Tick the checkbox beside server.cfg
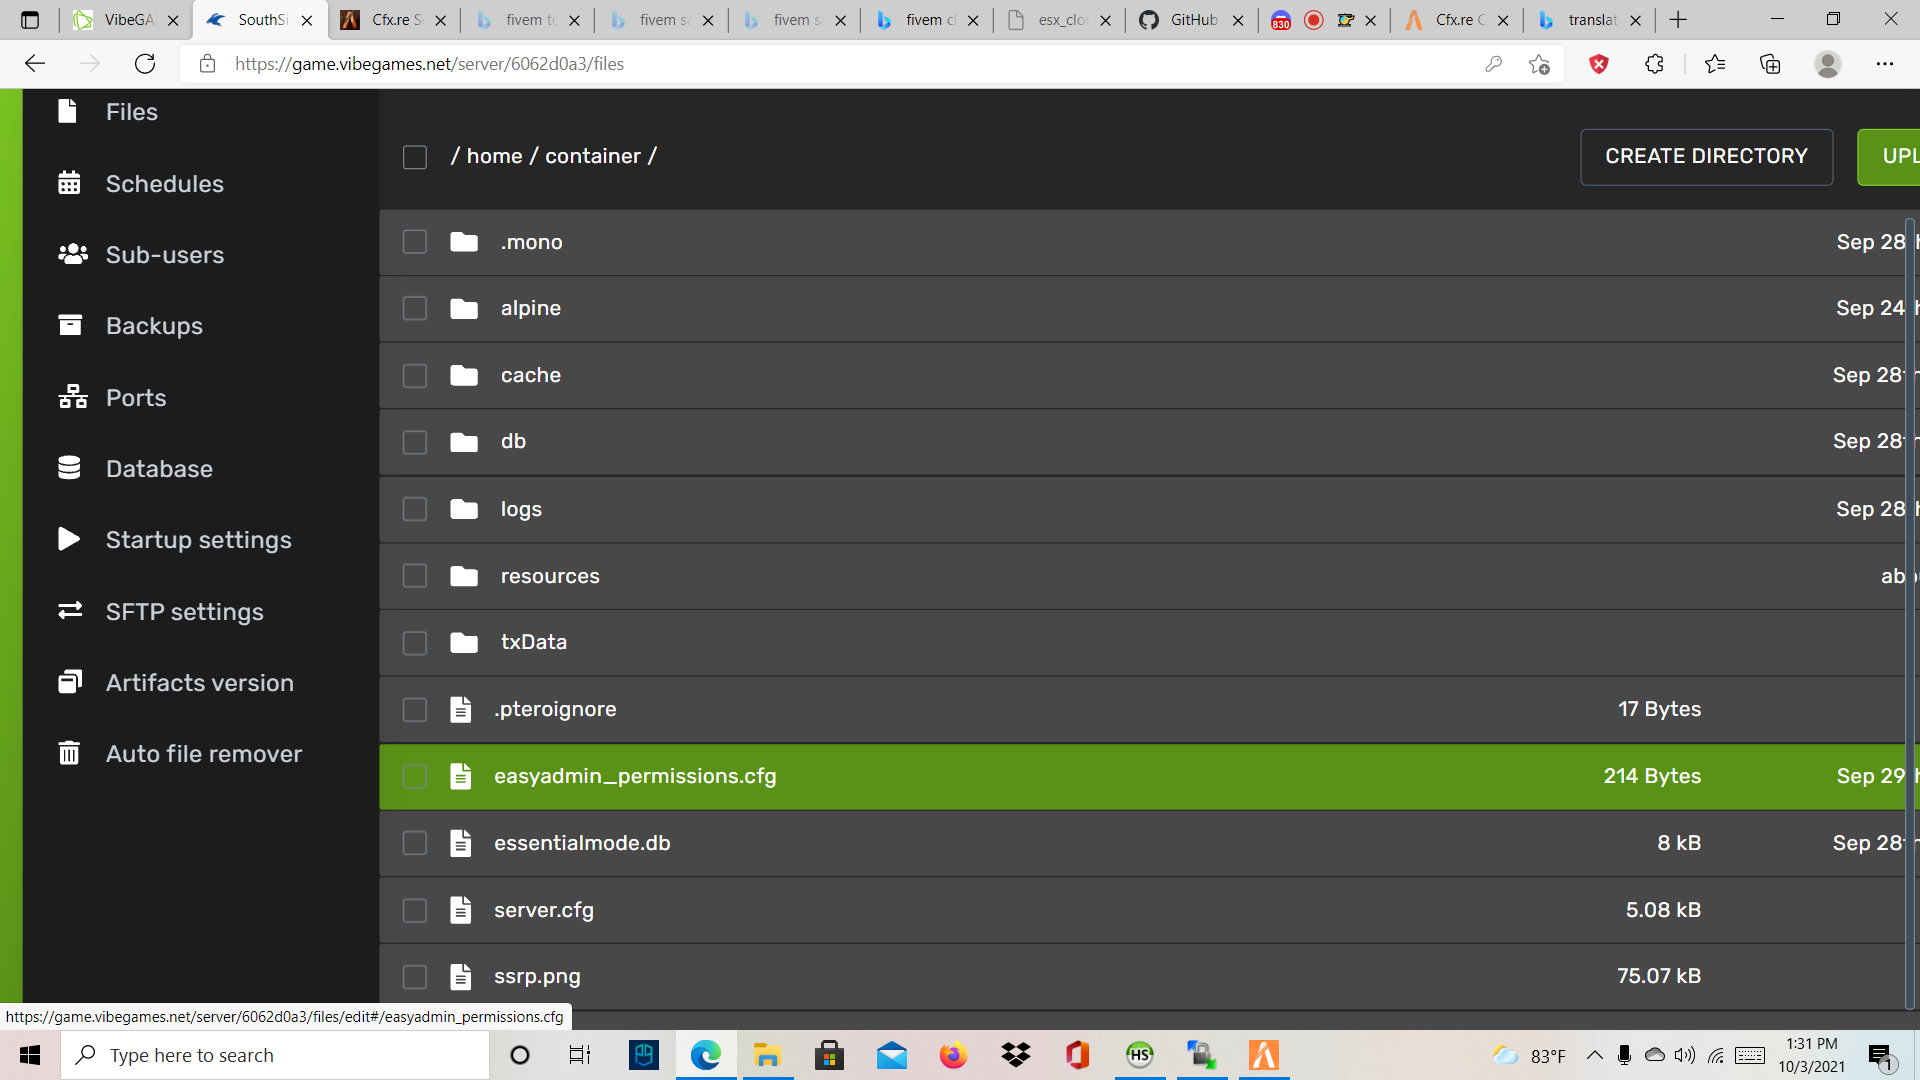The width and height of the screenshot is (1920, 1080). point(415,910)
